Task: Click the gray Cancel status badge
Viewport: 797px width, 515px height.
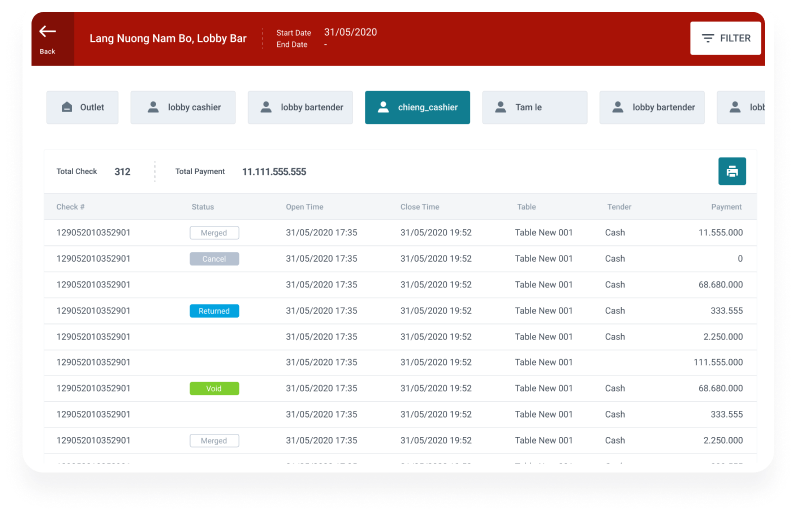Action: point(214,259)
